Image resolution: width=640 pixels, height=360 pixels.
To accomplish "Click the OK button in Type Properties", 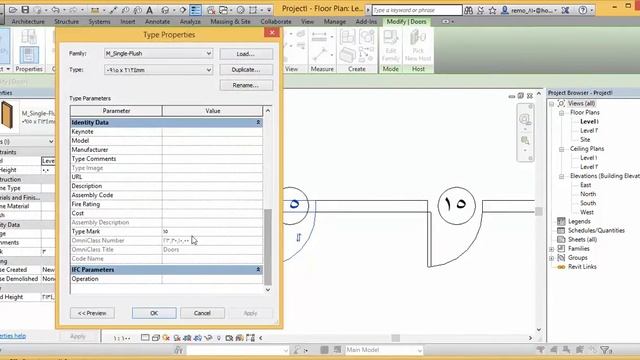I will pos(154,313).
